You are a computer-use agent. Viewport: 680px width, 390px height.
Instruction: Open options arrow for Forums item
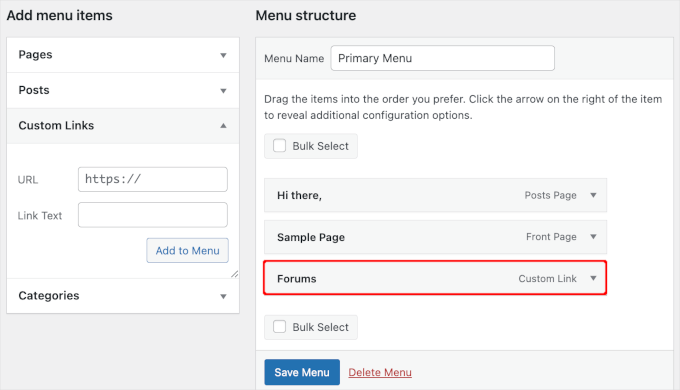(x=593, y=279)
